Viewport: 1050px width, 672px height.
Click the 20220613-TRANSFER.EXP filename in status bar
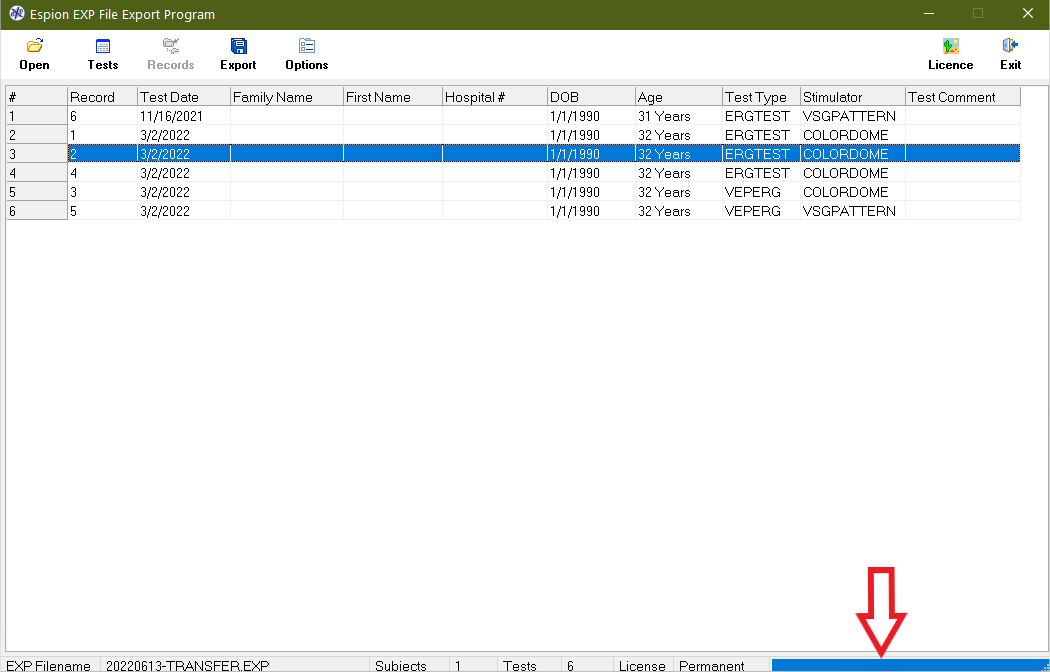[x=188, y=666]
